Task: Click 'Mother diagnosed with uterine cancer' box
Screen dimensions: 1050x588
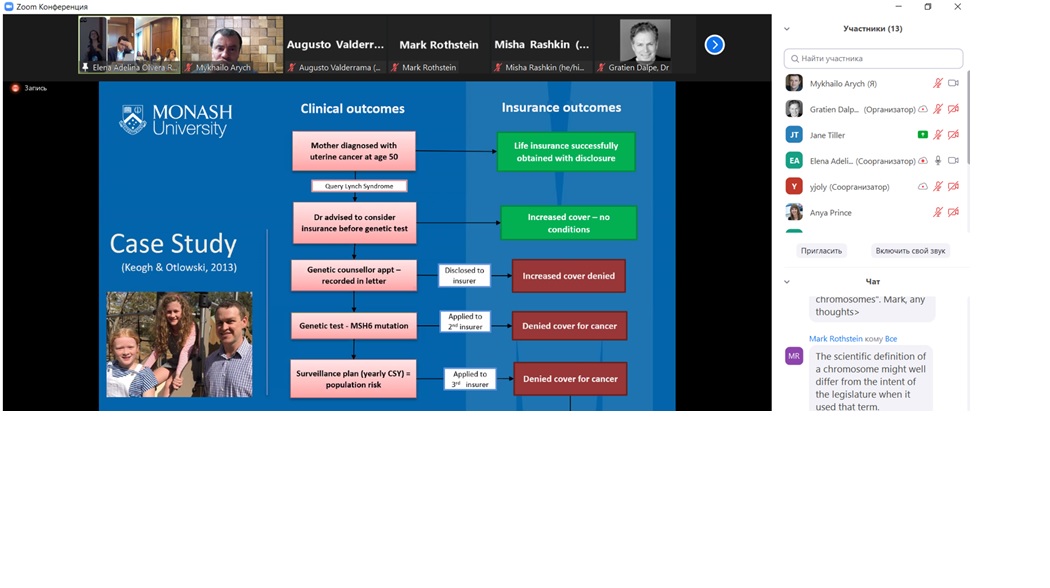Action: [x=354, y=151]
